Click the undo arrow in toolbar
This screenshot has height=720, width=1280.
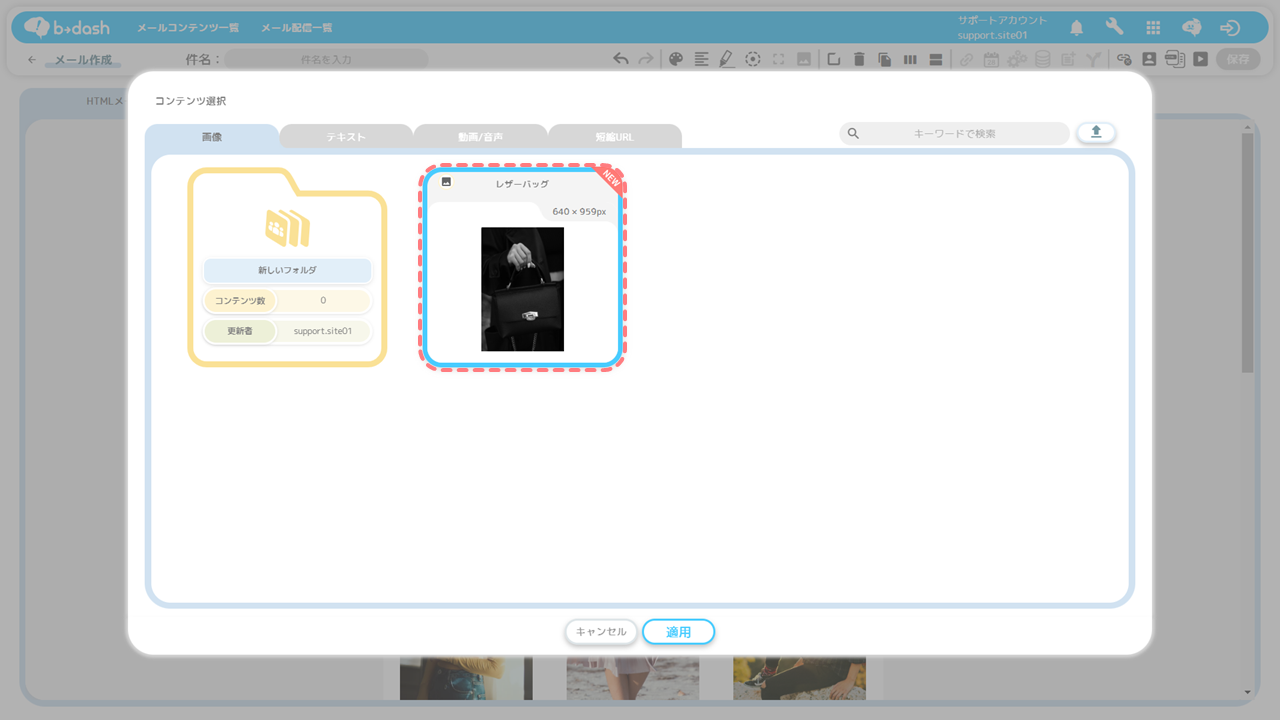click(621, 59)
